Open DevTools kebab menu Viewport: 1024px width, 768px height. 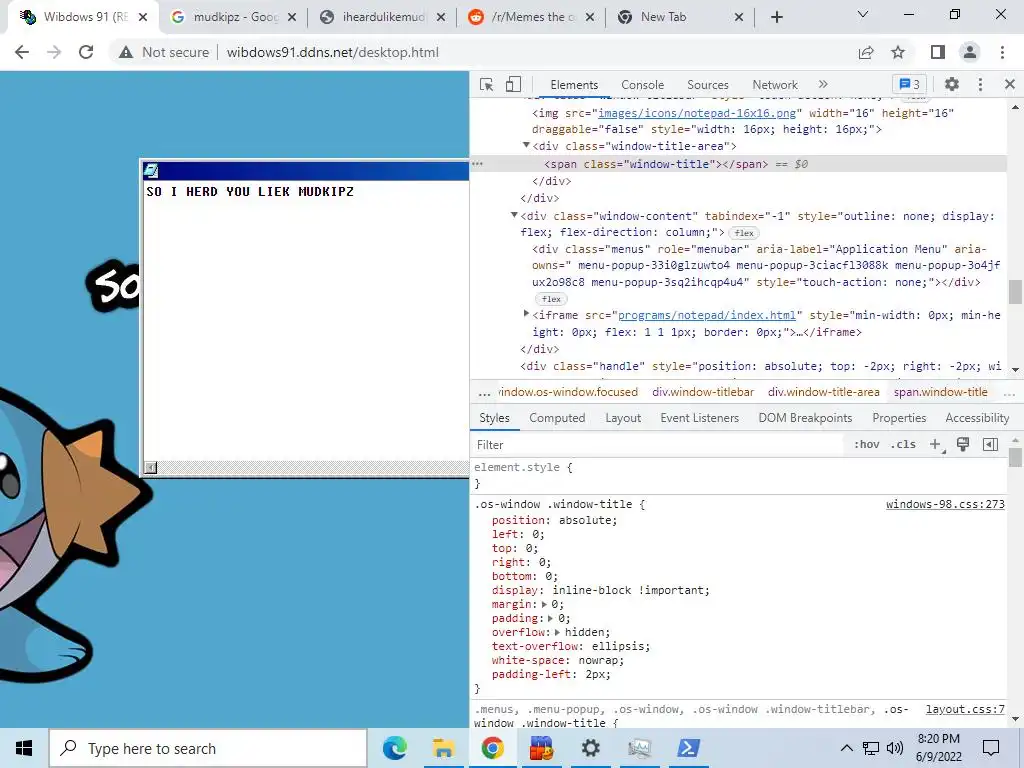pyautogui.click(x=980, y=84)
